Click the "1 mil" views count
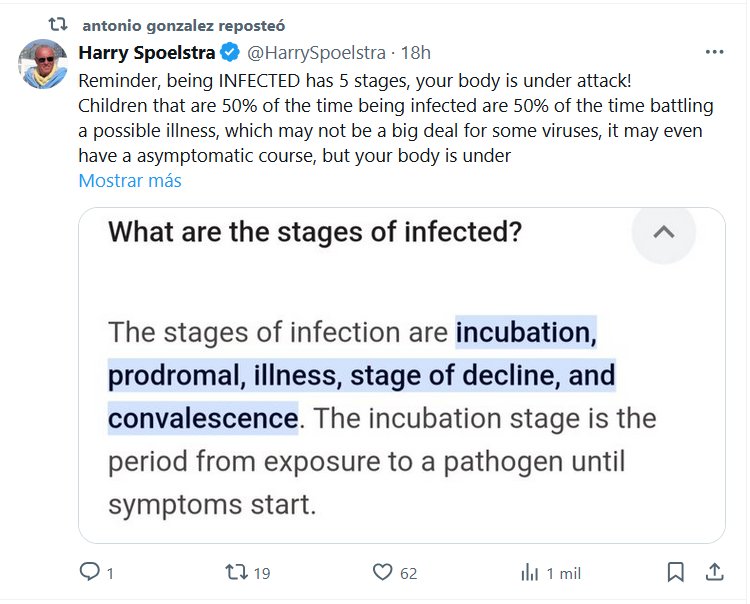Image resolution: width=750 pixels, height=604 pixels. point(563,574)
